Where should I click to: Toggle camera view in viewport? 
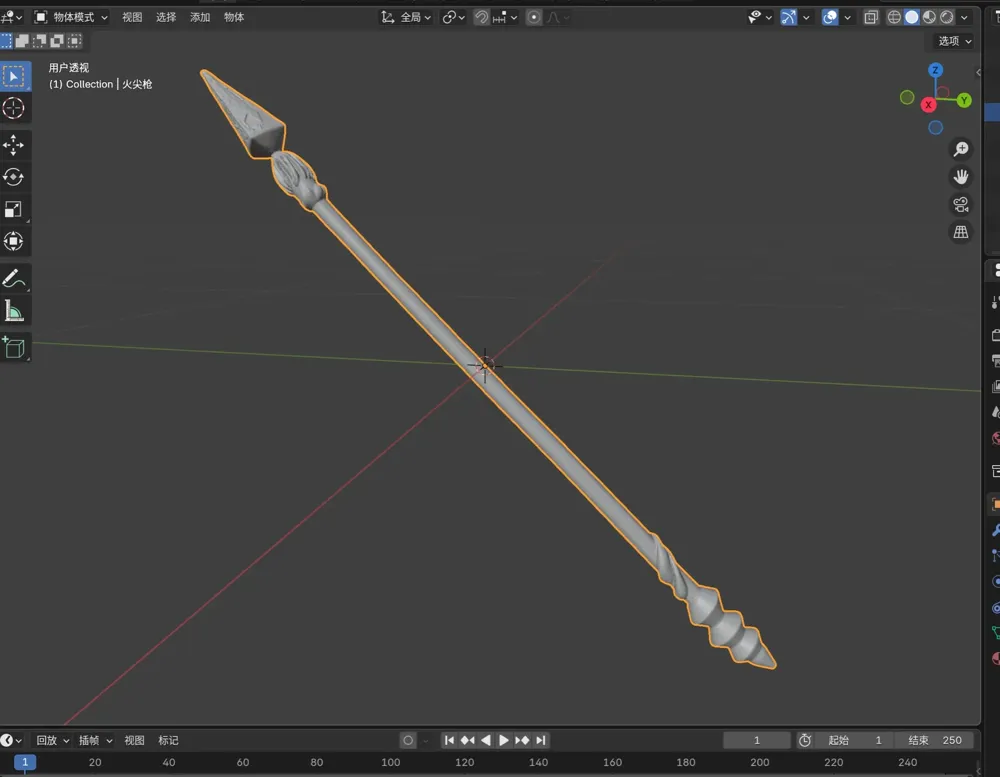[x=960, y=204]
